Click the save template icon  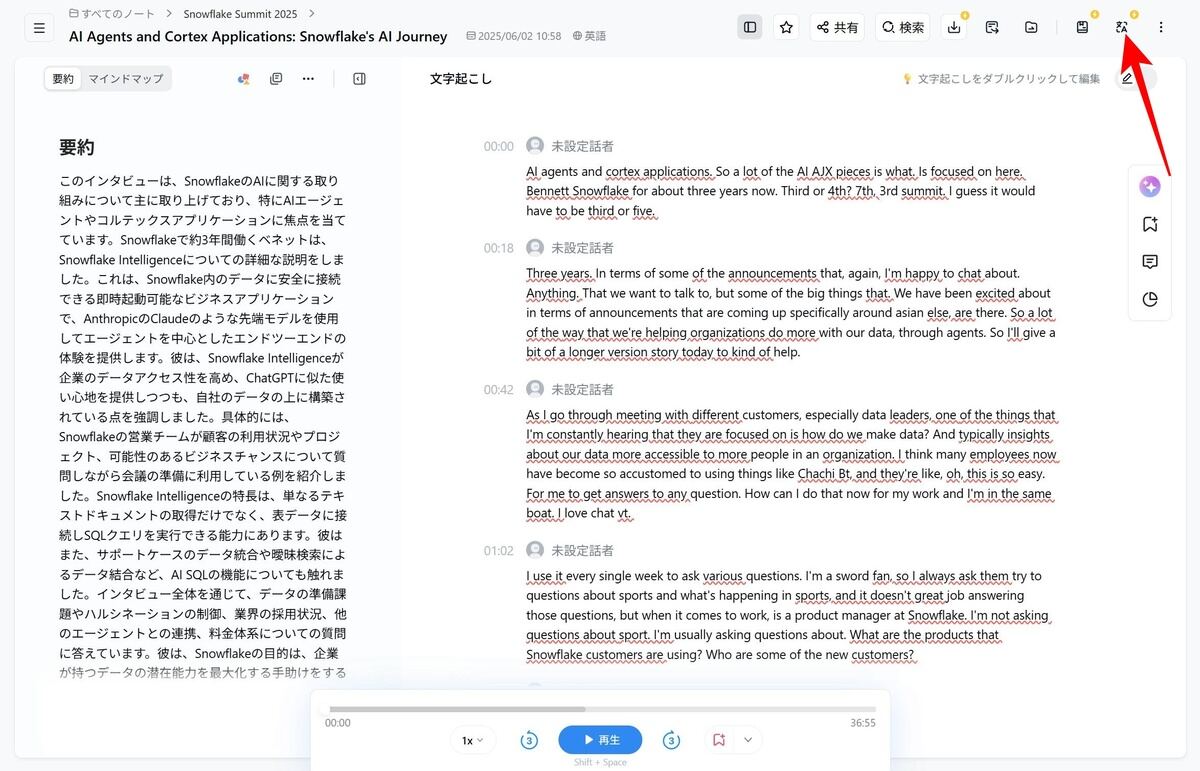tap(1082, 27)
